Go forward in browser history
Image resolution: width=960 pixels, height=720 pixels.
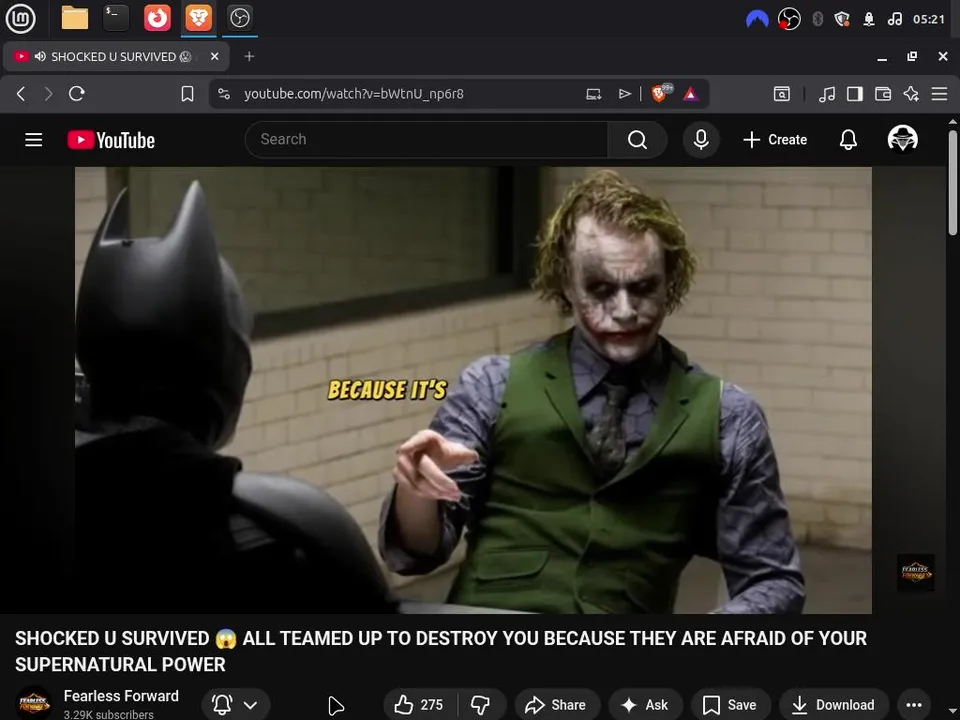point(48,94)
